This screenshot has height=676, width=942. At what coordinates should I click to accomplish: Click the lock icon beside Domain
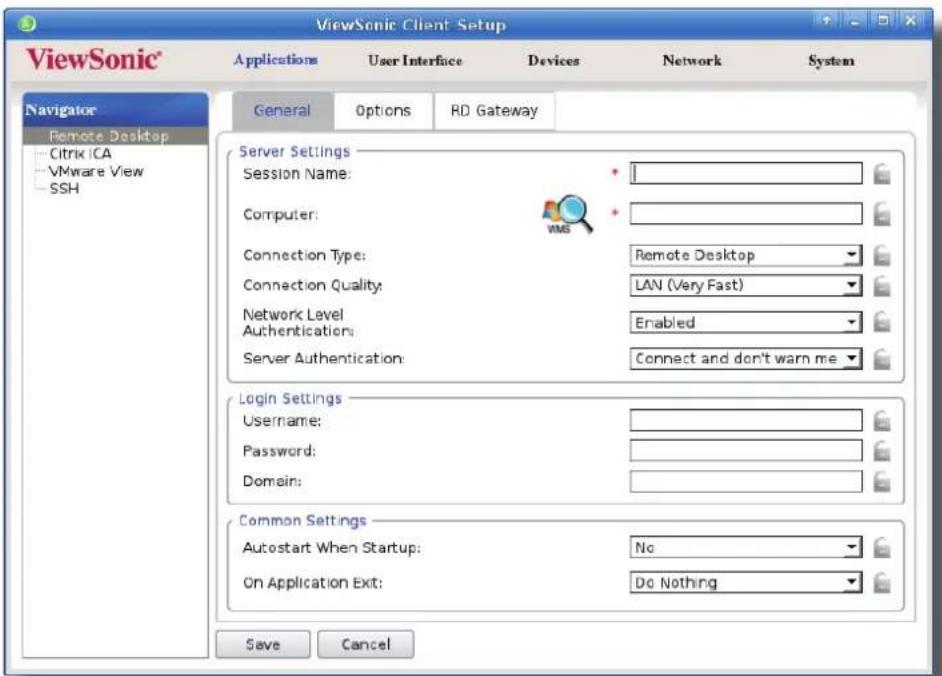tap(881, 482)
